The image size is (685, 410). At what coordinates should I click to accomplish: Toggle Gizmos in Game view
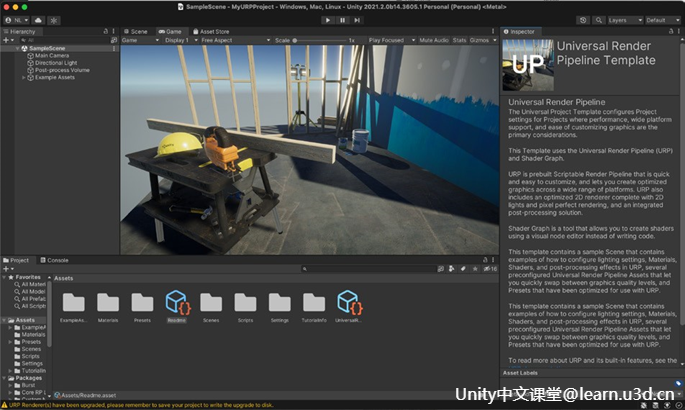click(x=480, y=40)
